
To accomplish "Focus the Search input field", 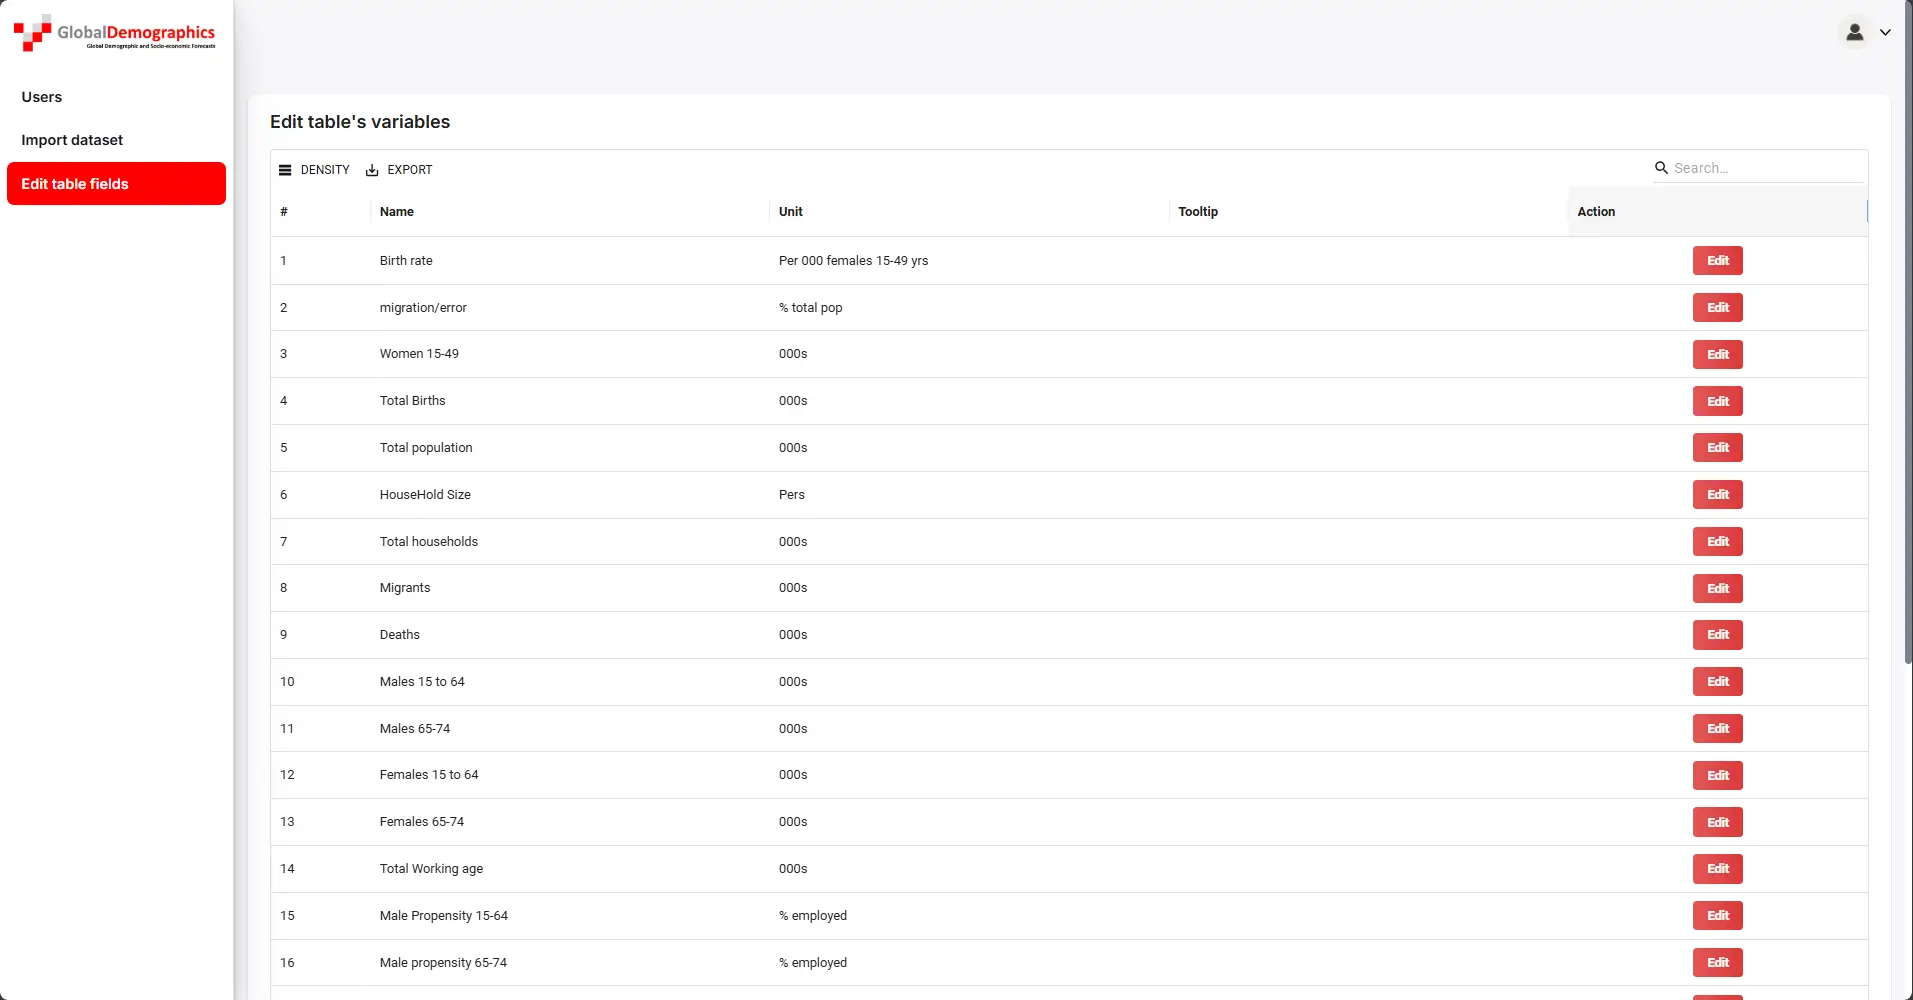I will (x=1765, y=168).
